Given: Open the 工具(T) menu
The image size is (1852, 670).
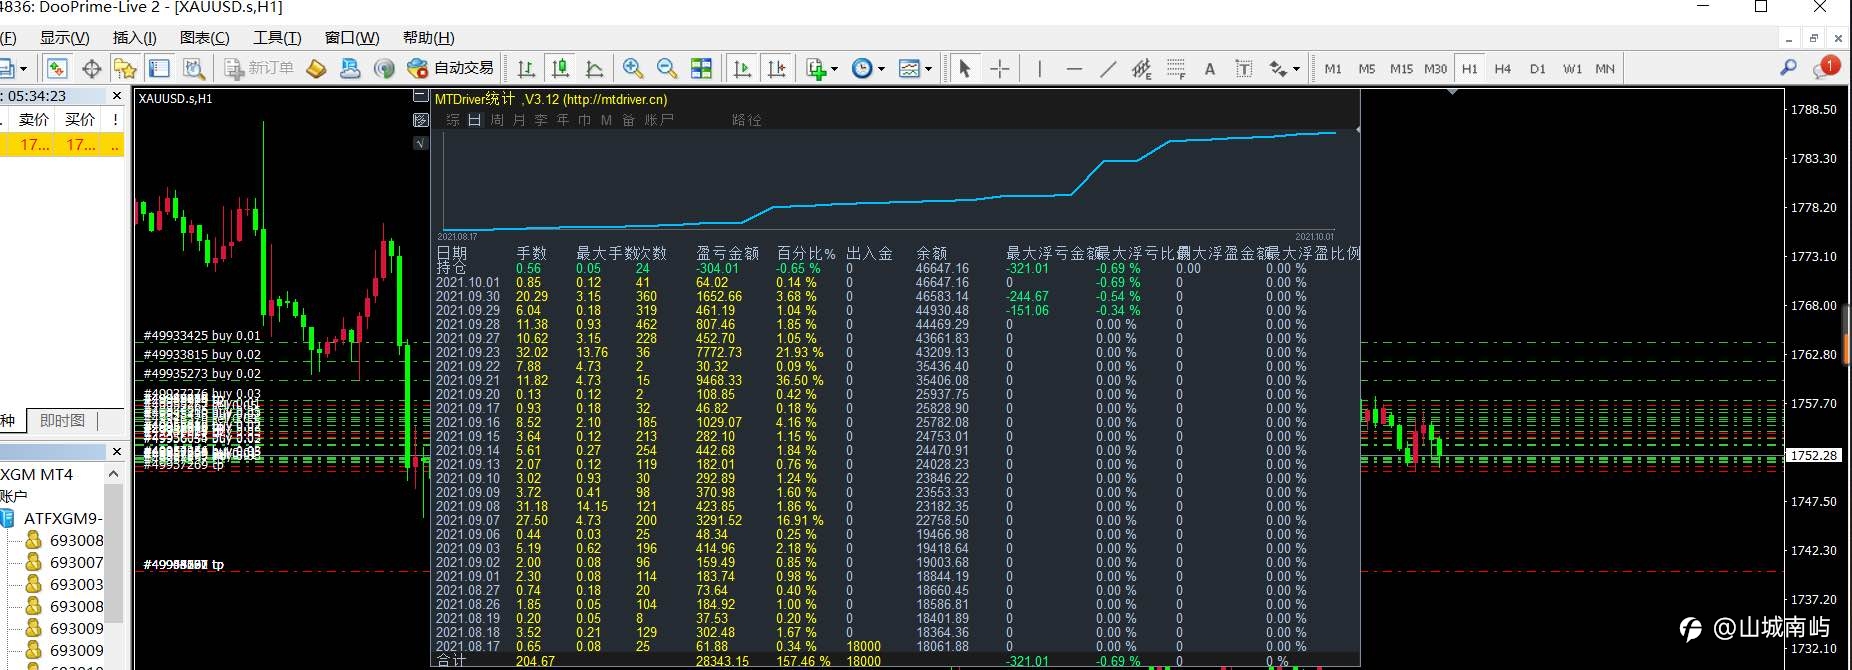Looking at the screenshot, I should 277,38.
